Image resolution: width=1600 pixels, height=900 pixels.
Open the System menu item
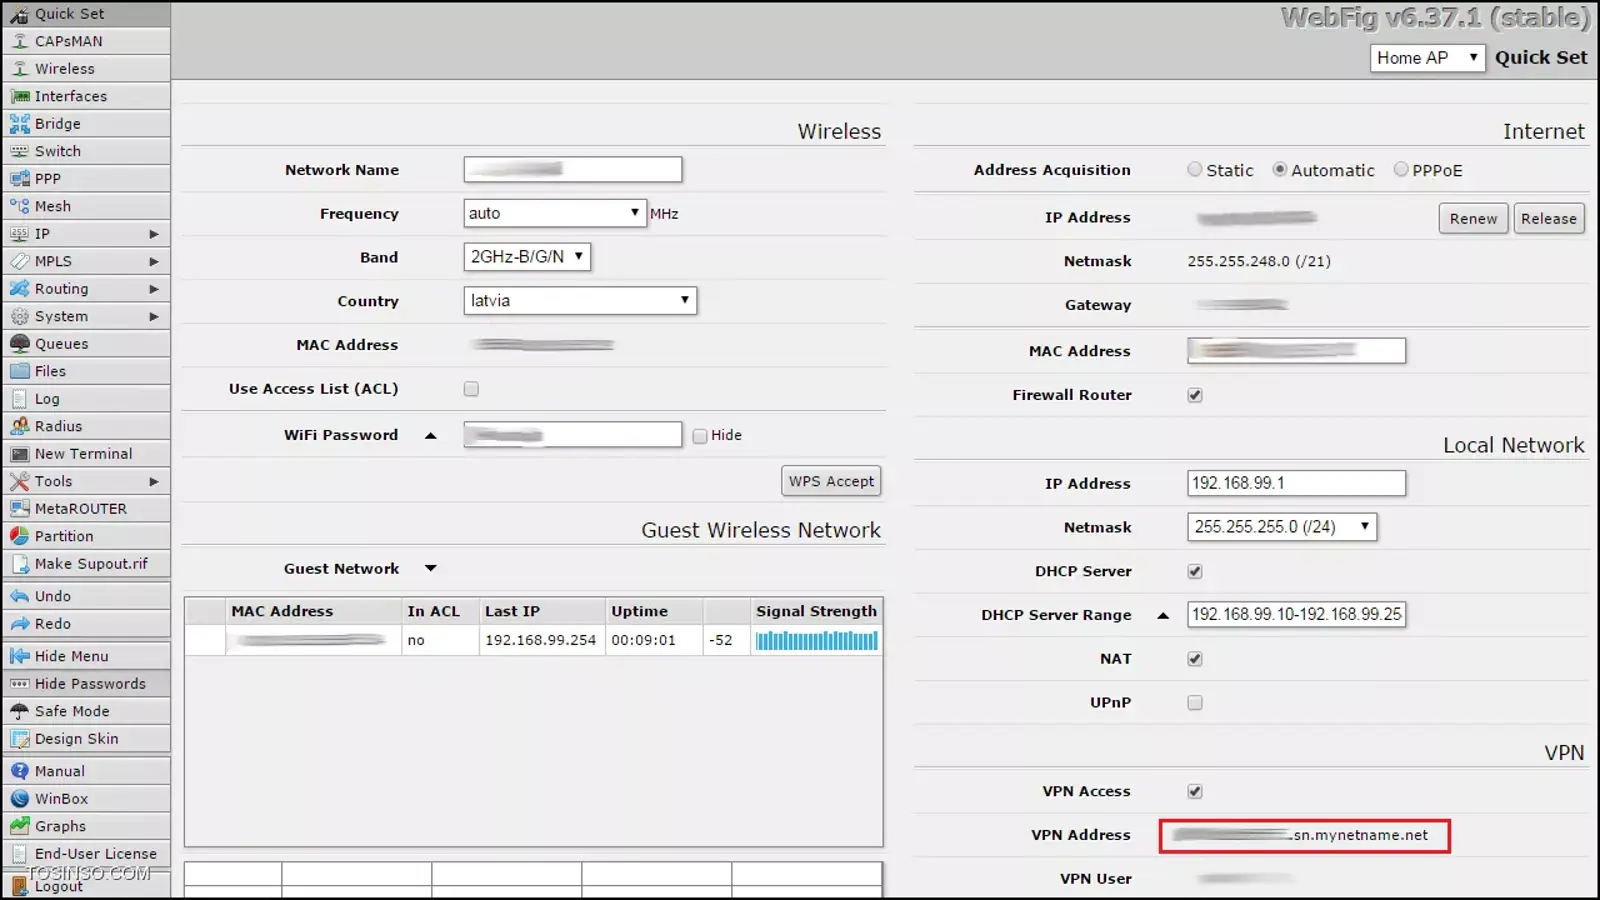[62, 316]
